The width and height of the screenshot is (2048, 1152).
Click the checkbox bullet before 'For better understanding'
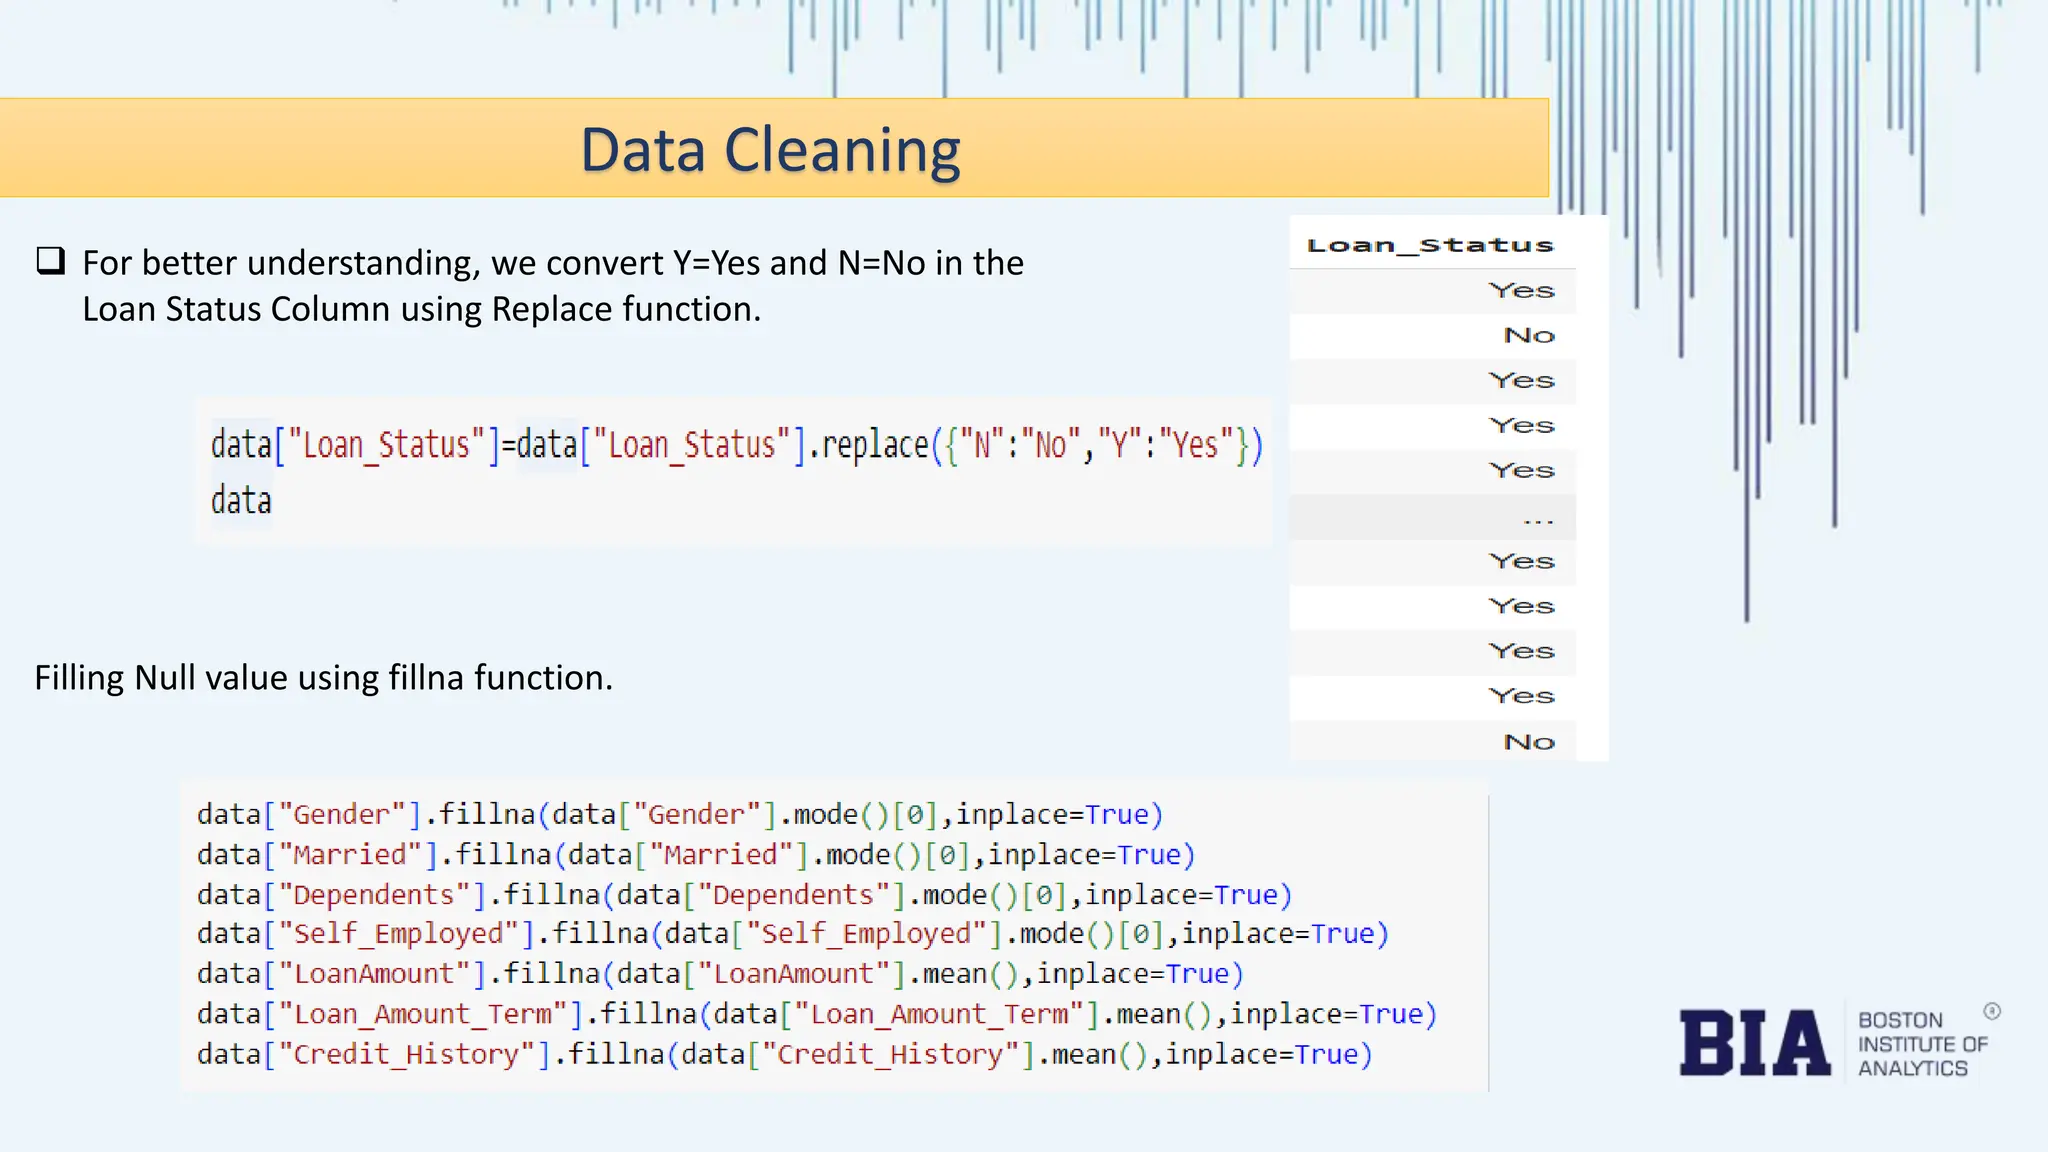[x=51, y=261]
